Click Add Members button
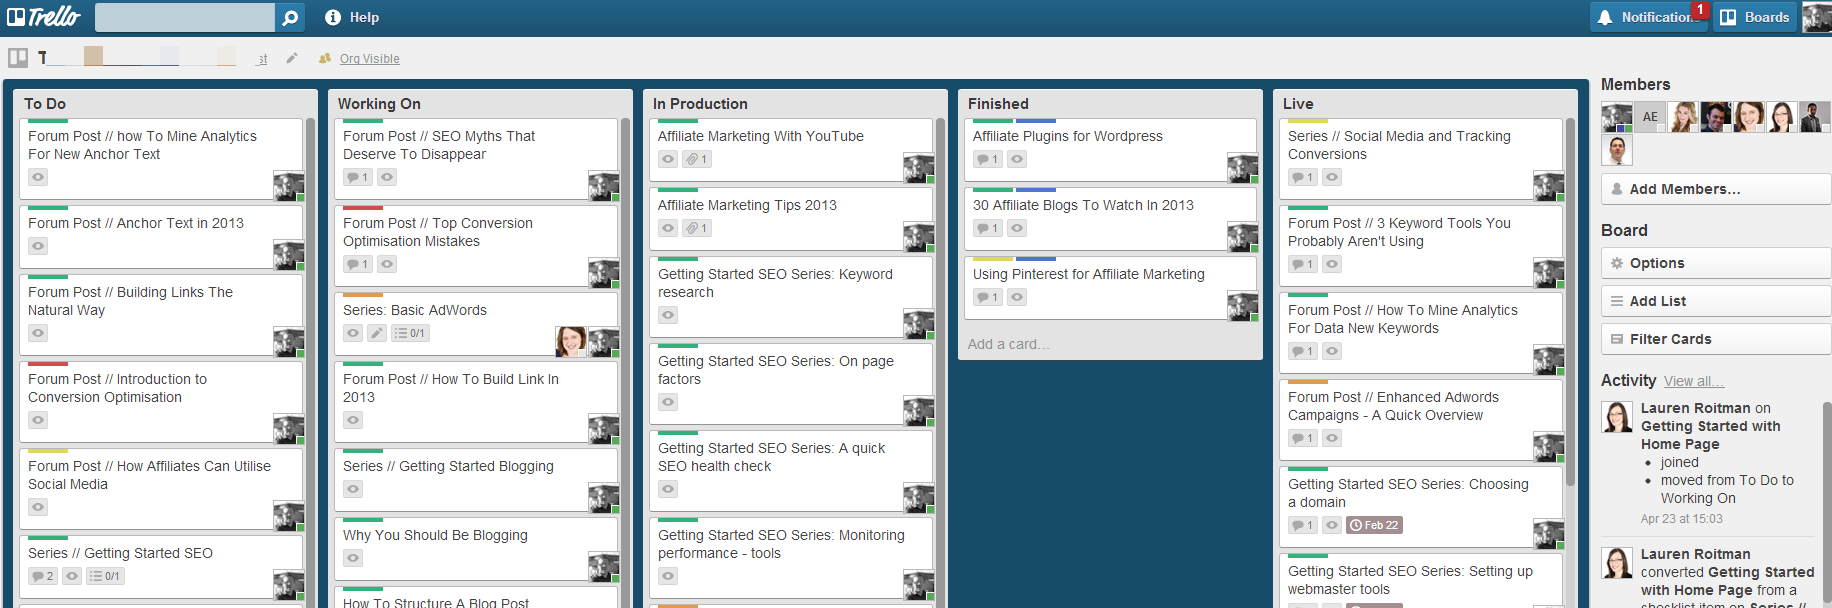This screenshot has width=1832, height=608. coord(1714,189)
